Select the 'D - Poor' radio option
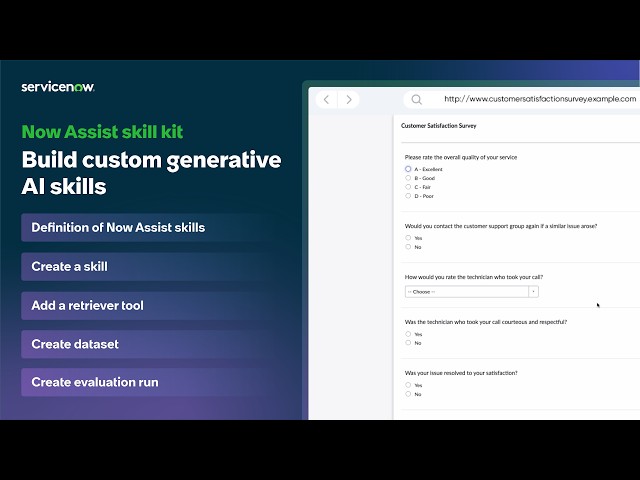The image size is (640, 480). [408, 196]
